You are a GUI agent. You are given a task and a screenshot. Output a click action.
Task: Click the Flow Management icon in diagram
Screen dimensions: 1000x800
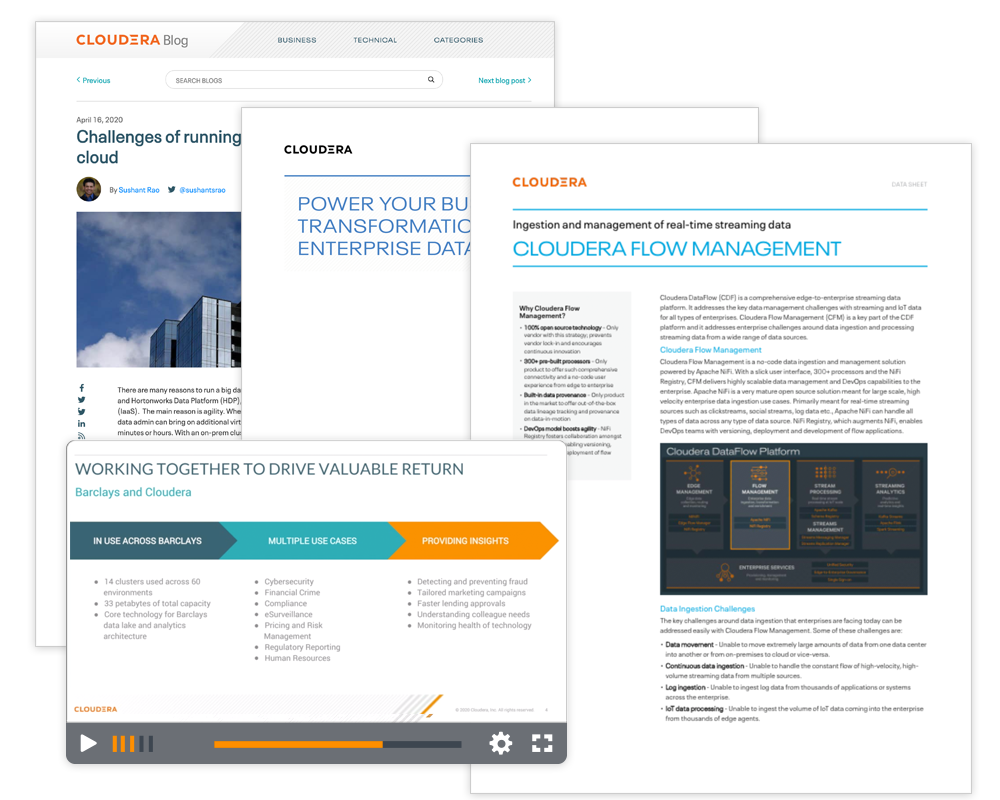click(759, 473)
